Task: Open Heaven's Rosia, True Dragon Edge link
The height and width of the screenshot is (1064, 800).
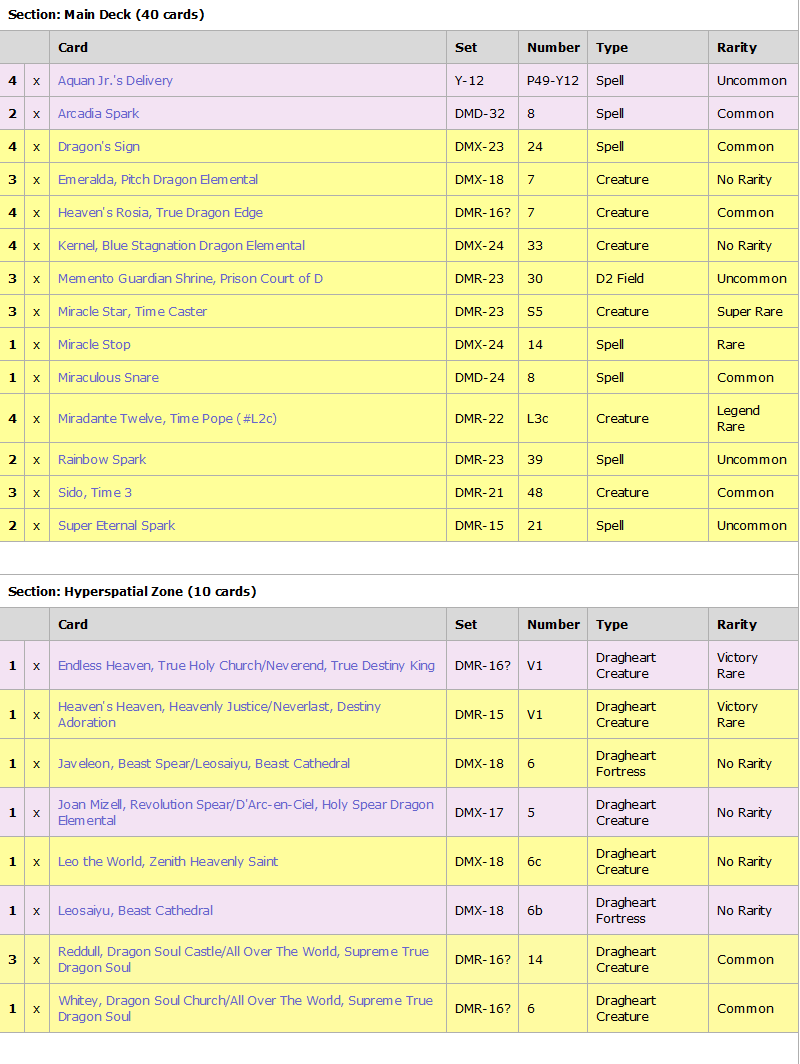Action: click(x=160, y=212)
